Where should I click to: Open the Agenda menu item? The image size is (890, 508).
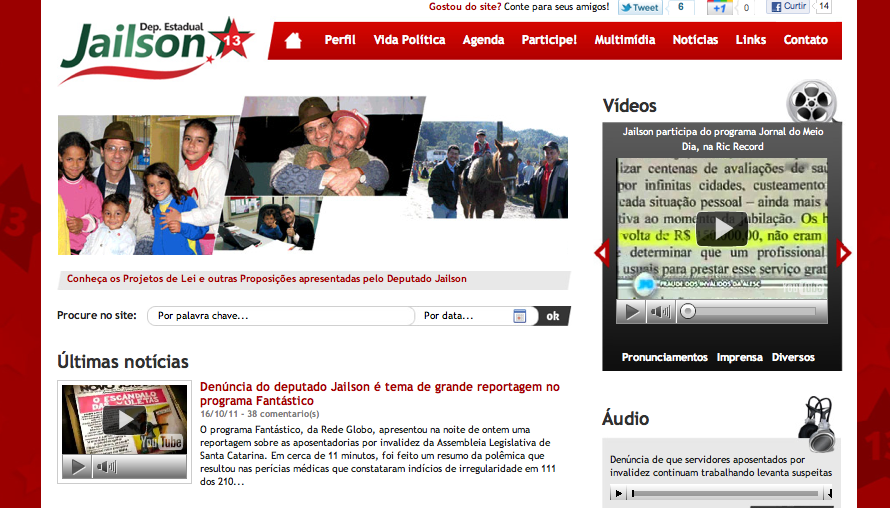pyautogui.click(x=483, y=40)
